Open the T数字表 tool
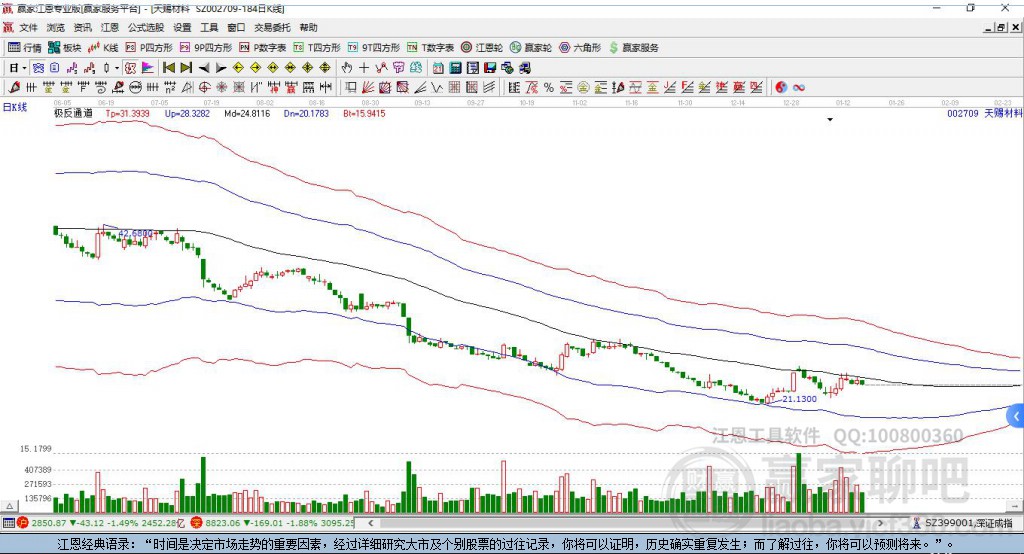Viewport: 1024px width, 554px height. click(x=430, y=48)
